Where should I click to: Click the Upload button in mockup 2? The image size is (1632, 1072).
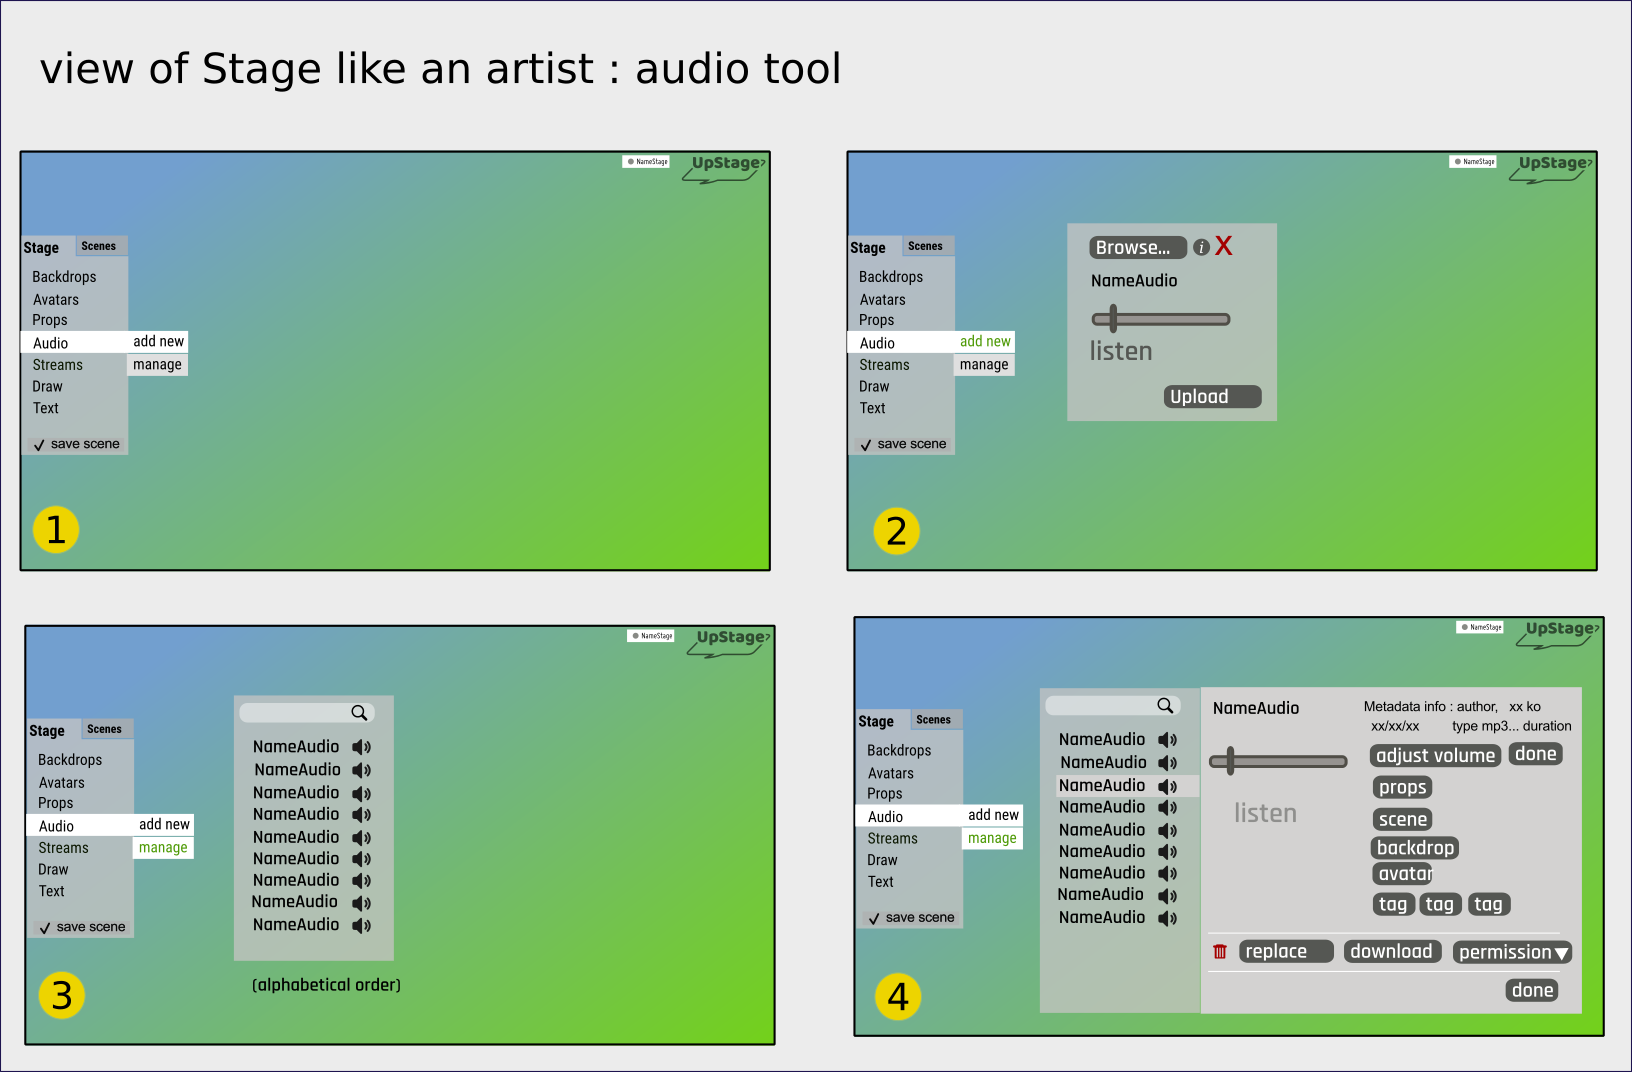[1213, 397]
